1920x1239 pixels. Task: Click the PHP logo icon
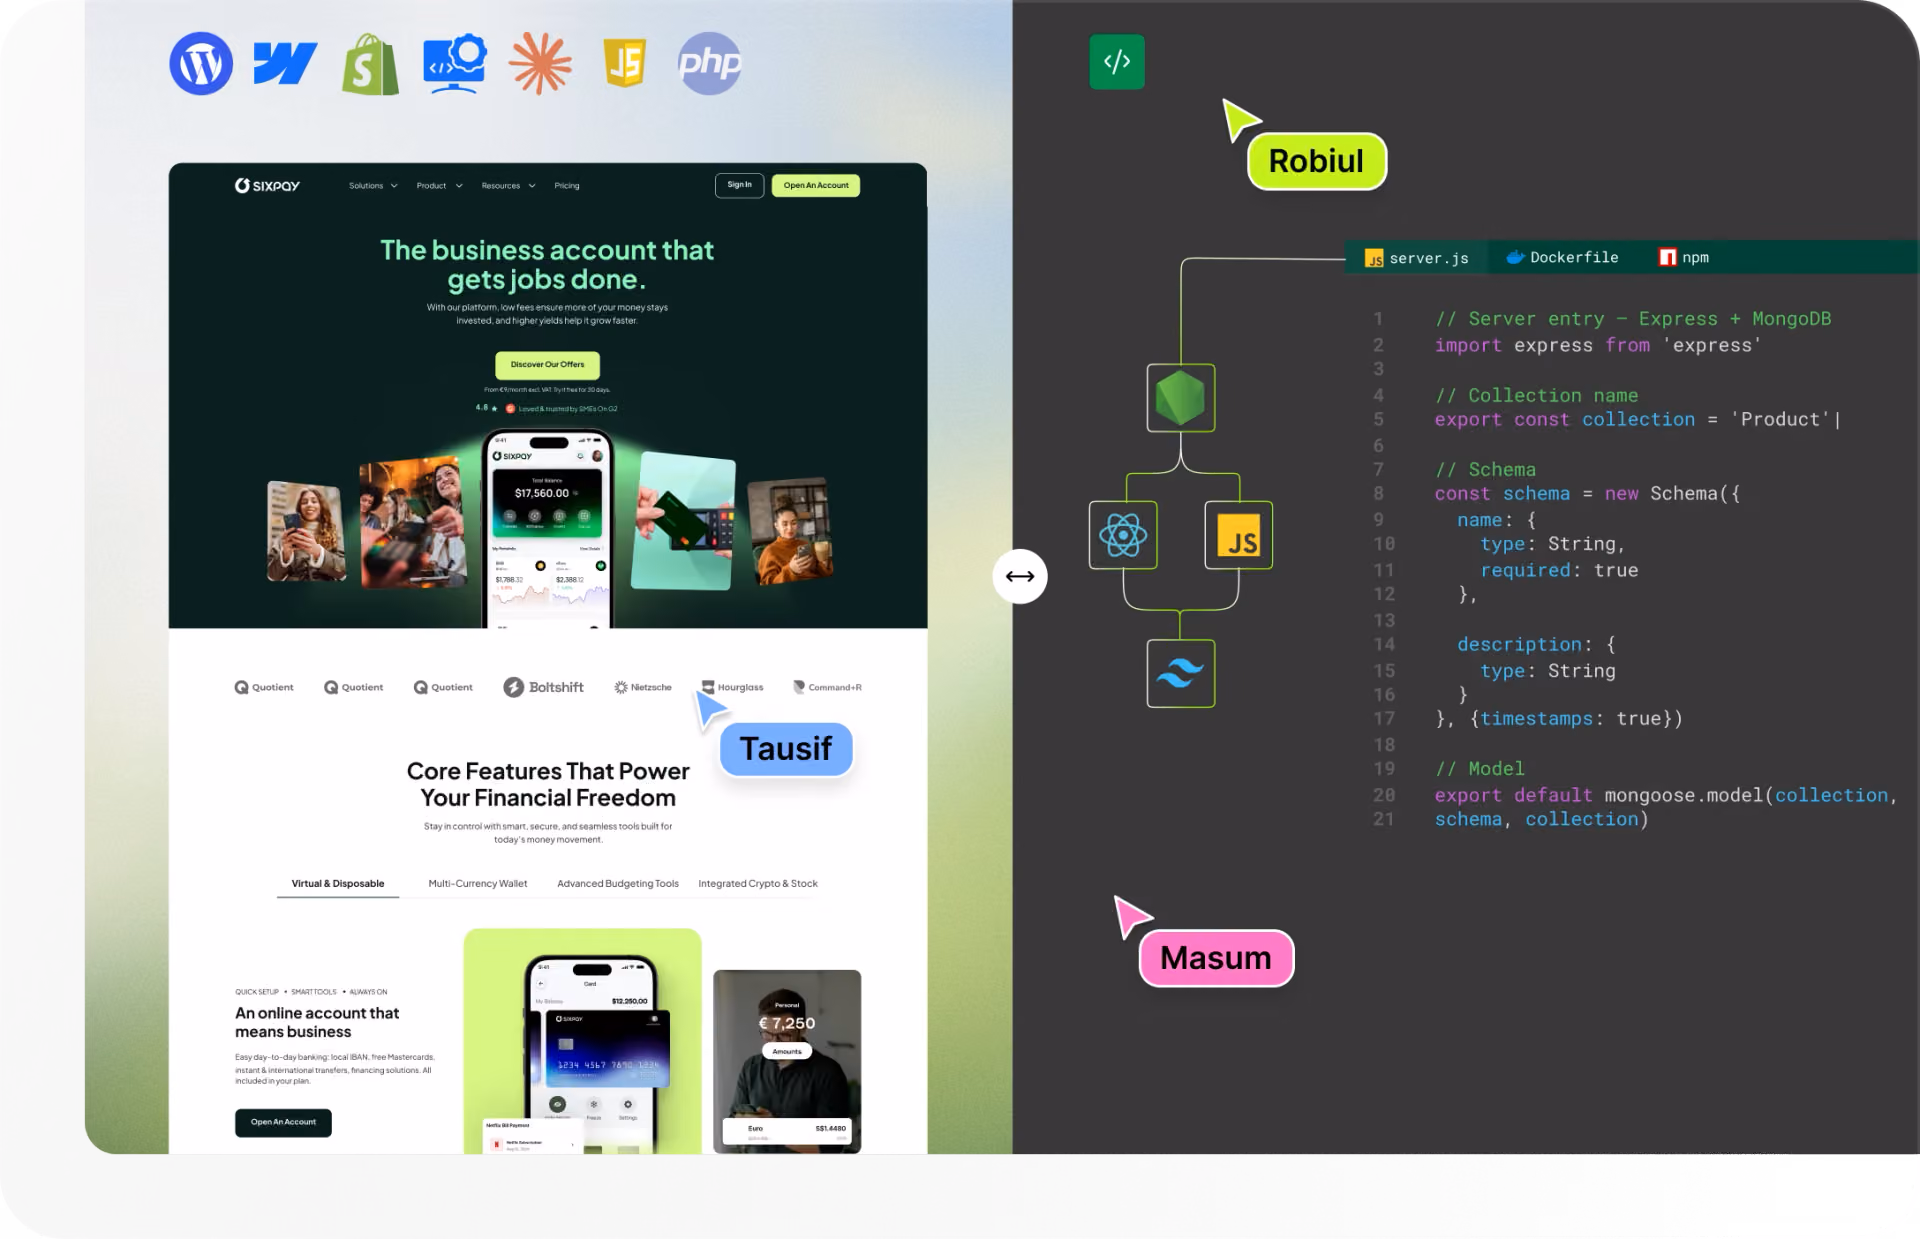click(x=710, y=64)
